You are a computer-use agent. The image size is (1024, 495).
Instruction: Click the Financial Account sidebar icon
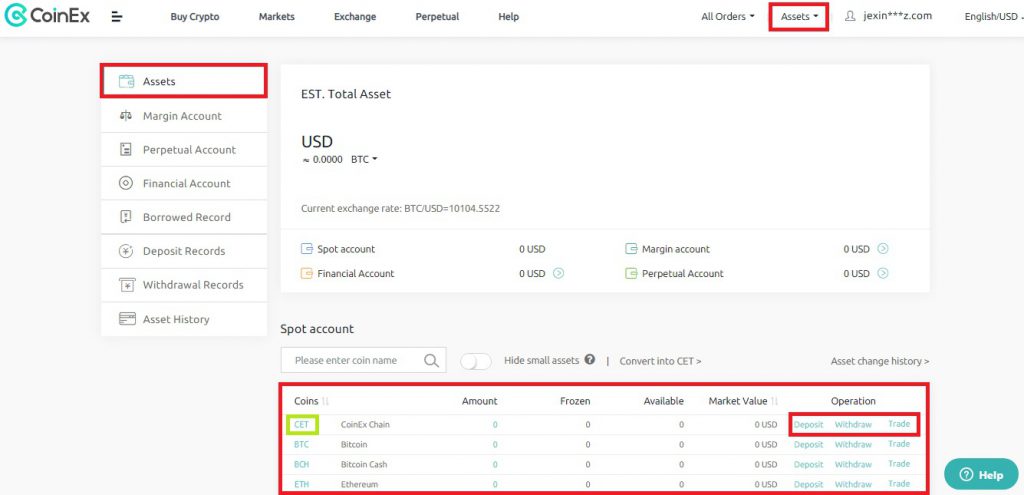[x=126, y=184]
